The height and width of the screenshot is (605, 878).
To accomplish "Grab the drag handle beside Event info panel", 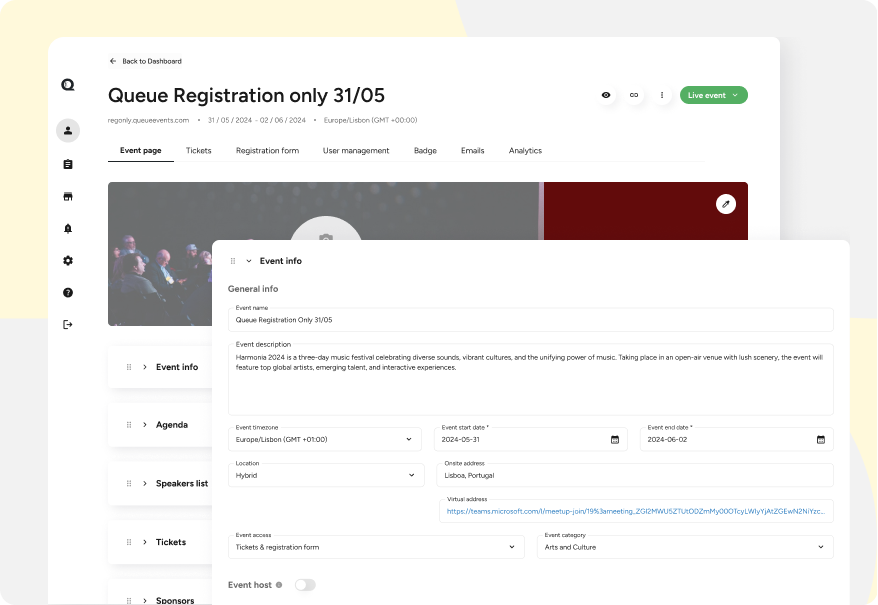I will pos(233,261).
